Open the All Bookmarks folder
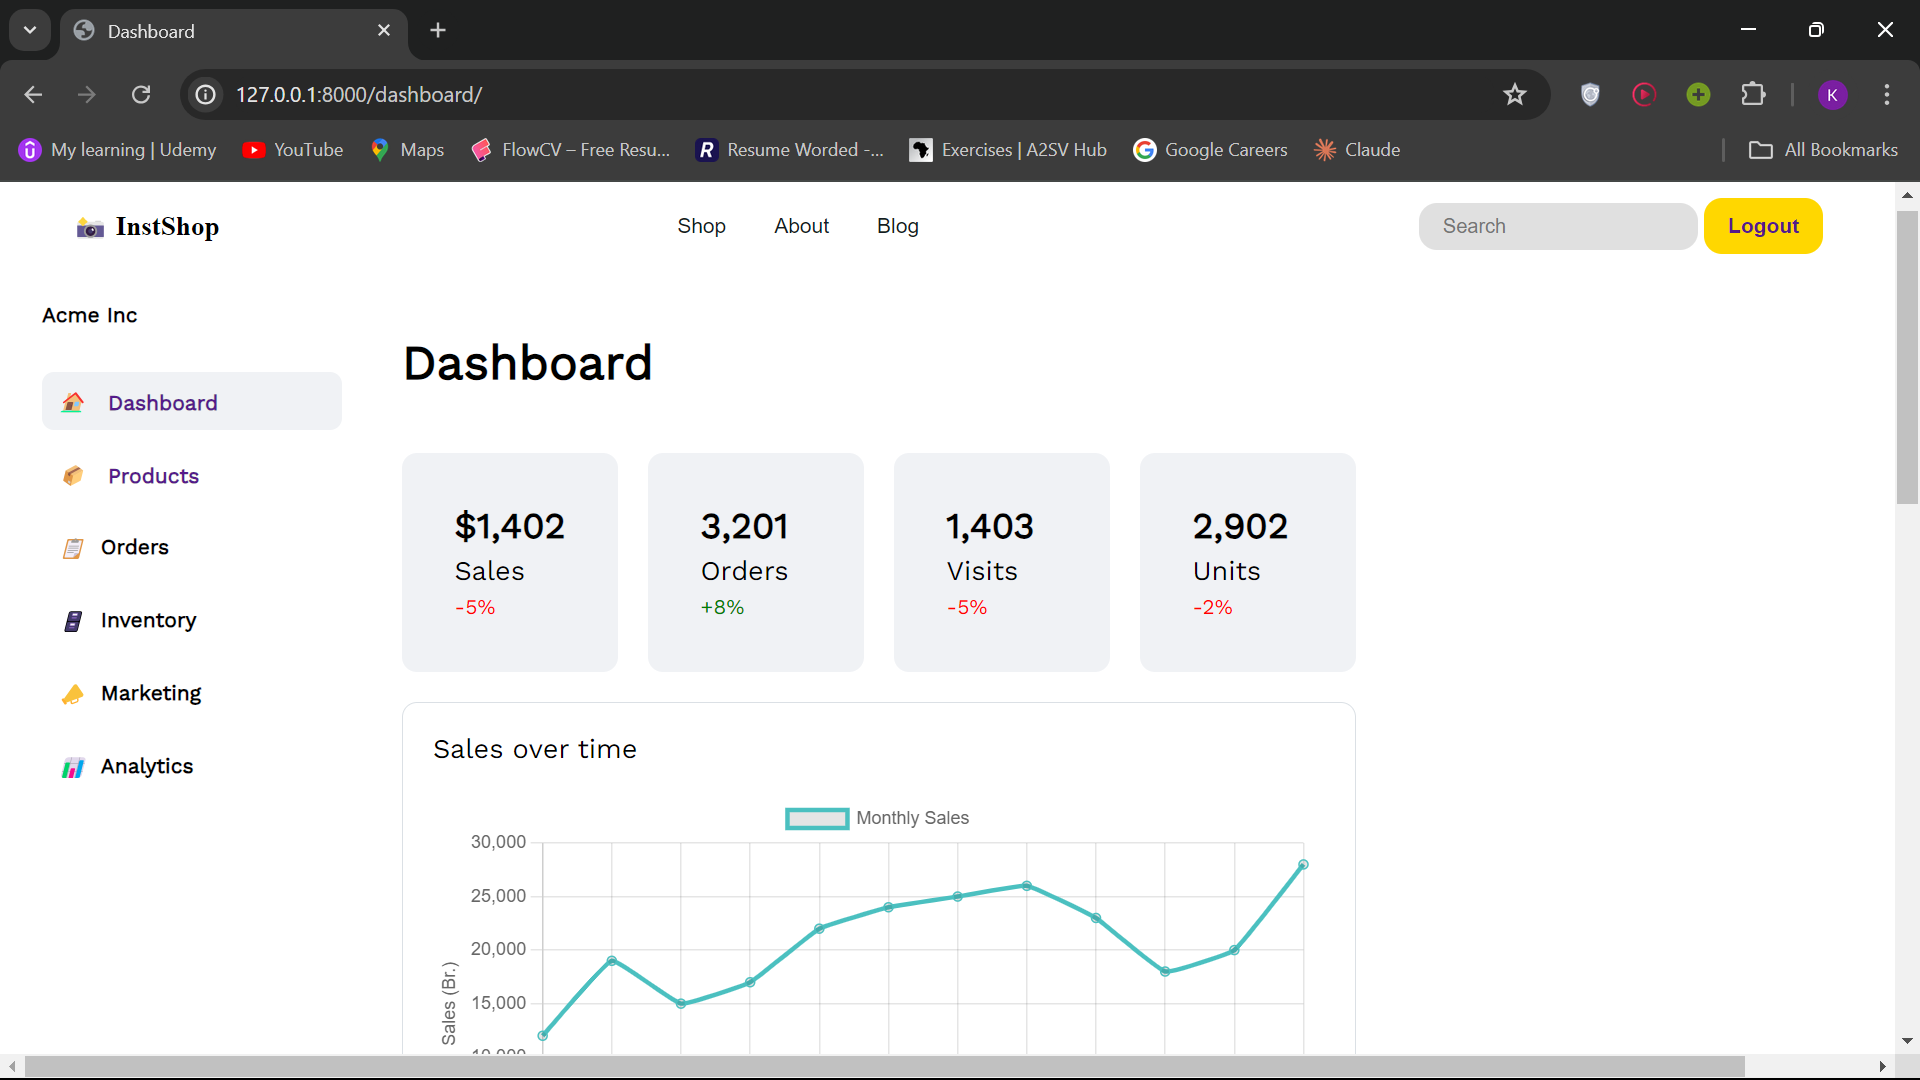Image resolution: width=1920 pixels, height=1080 pixels. click(1823, 150)
